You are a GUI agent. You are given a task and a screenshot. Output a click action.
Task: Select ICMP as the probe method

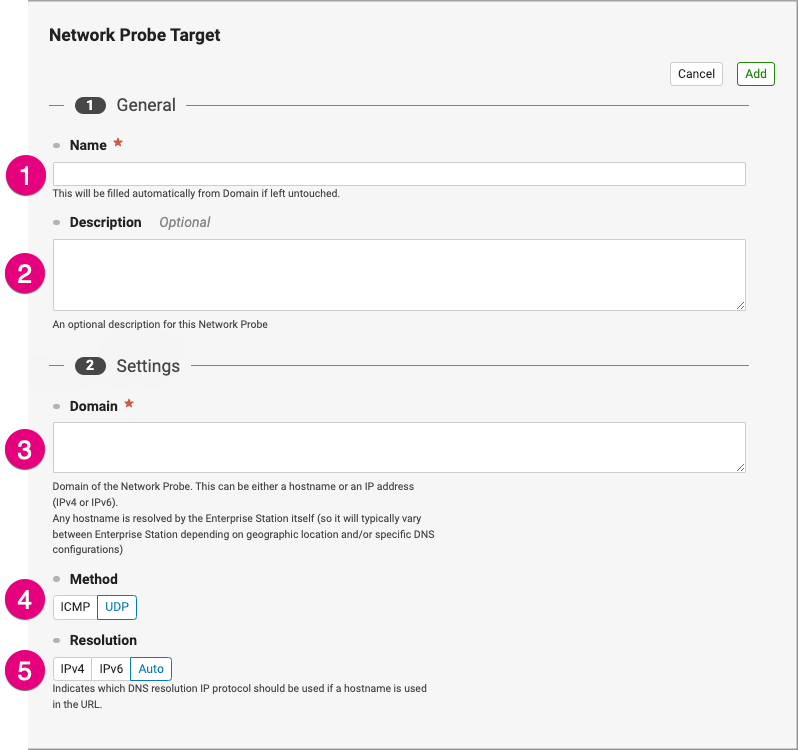(x=75, y=607)
